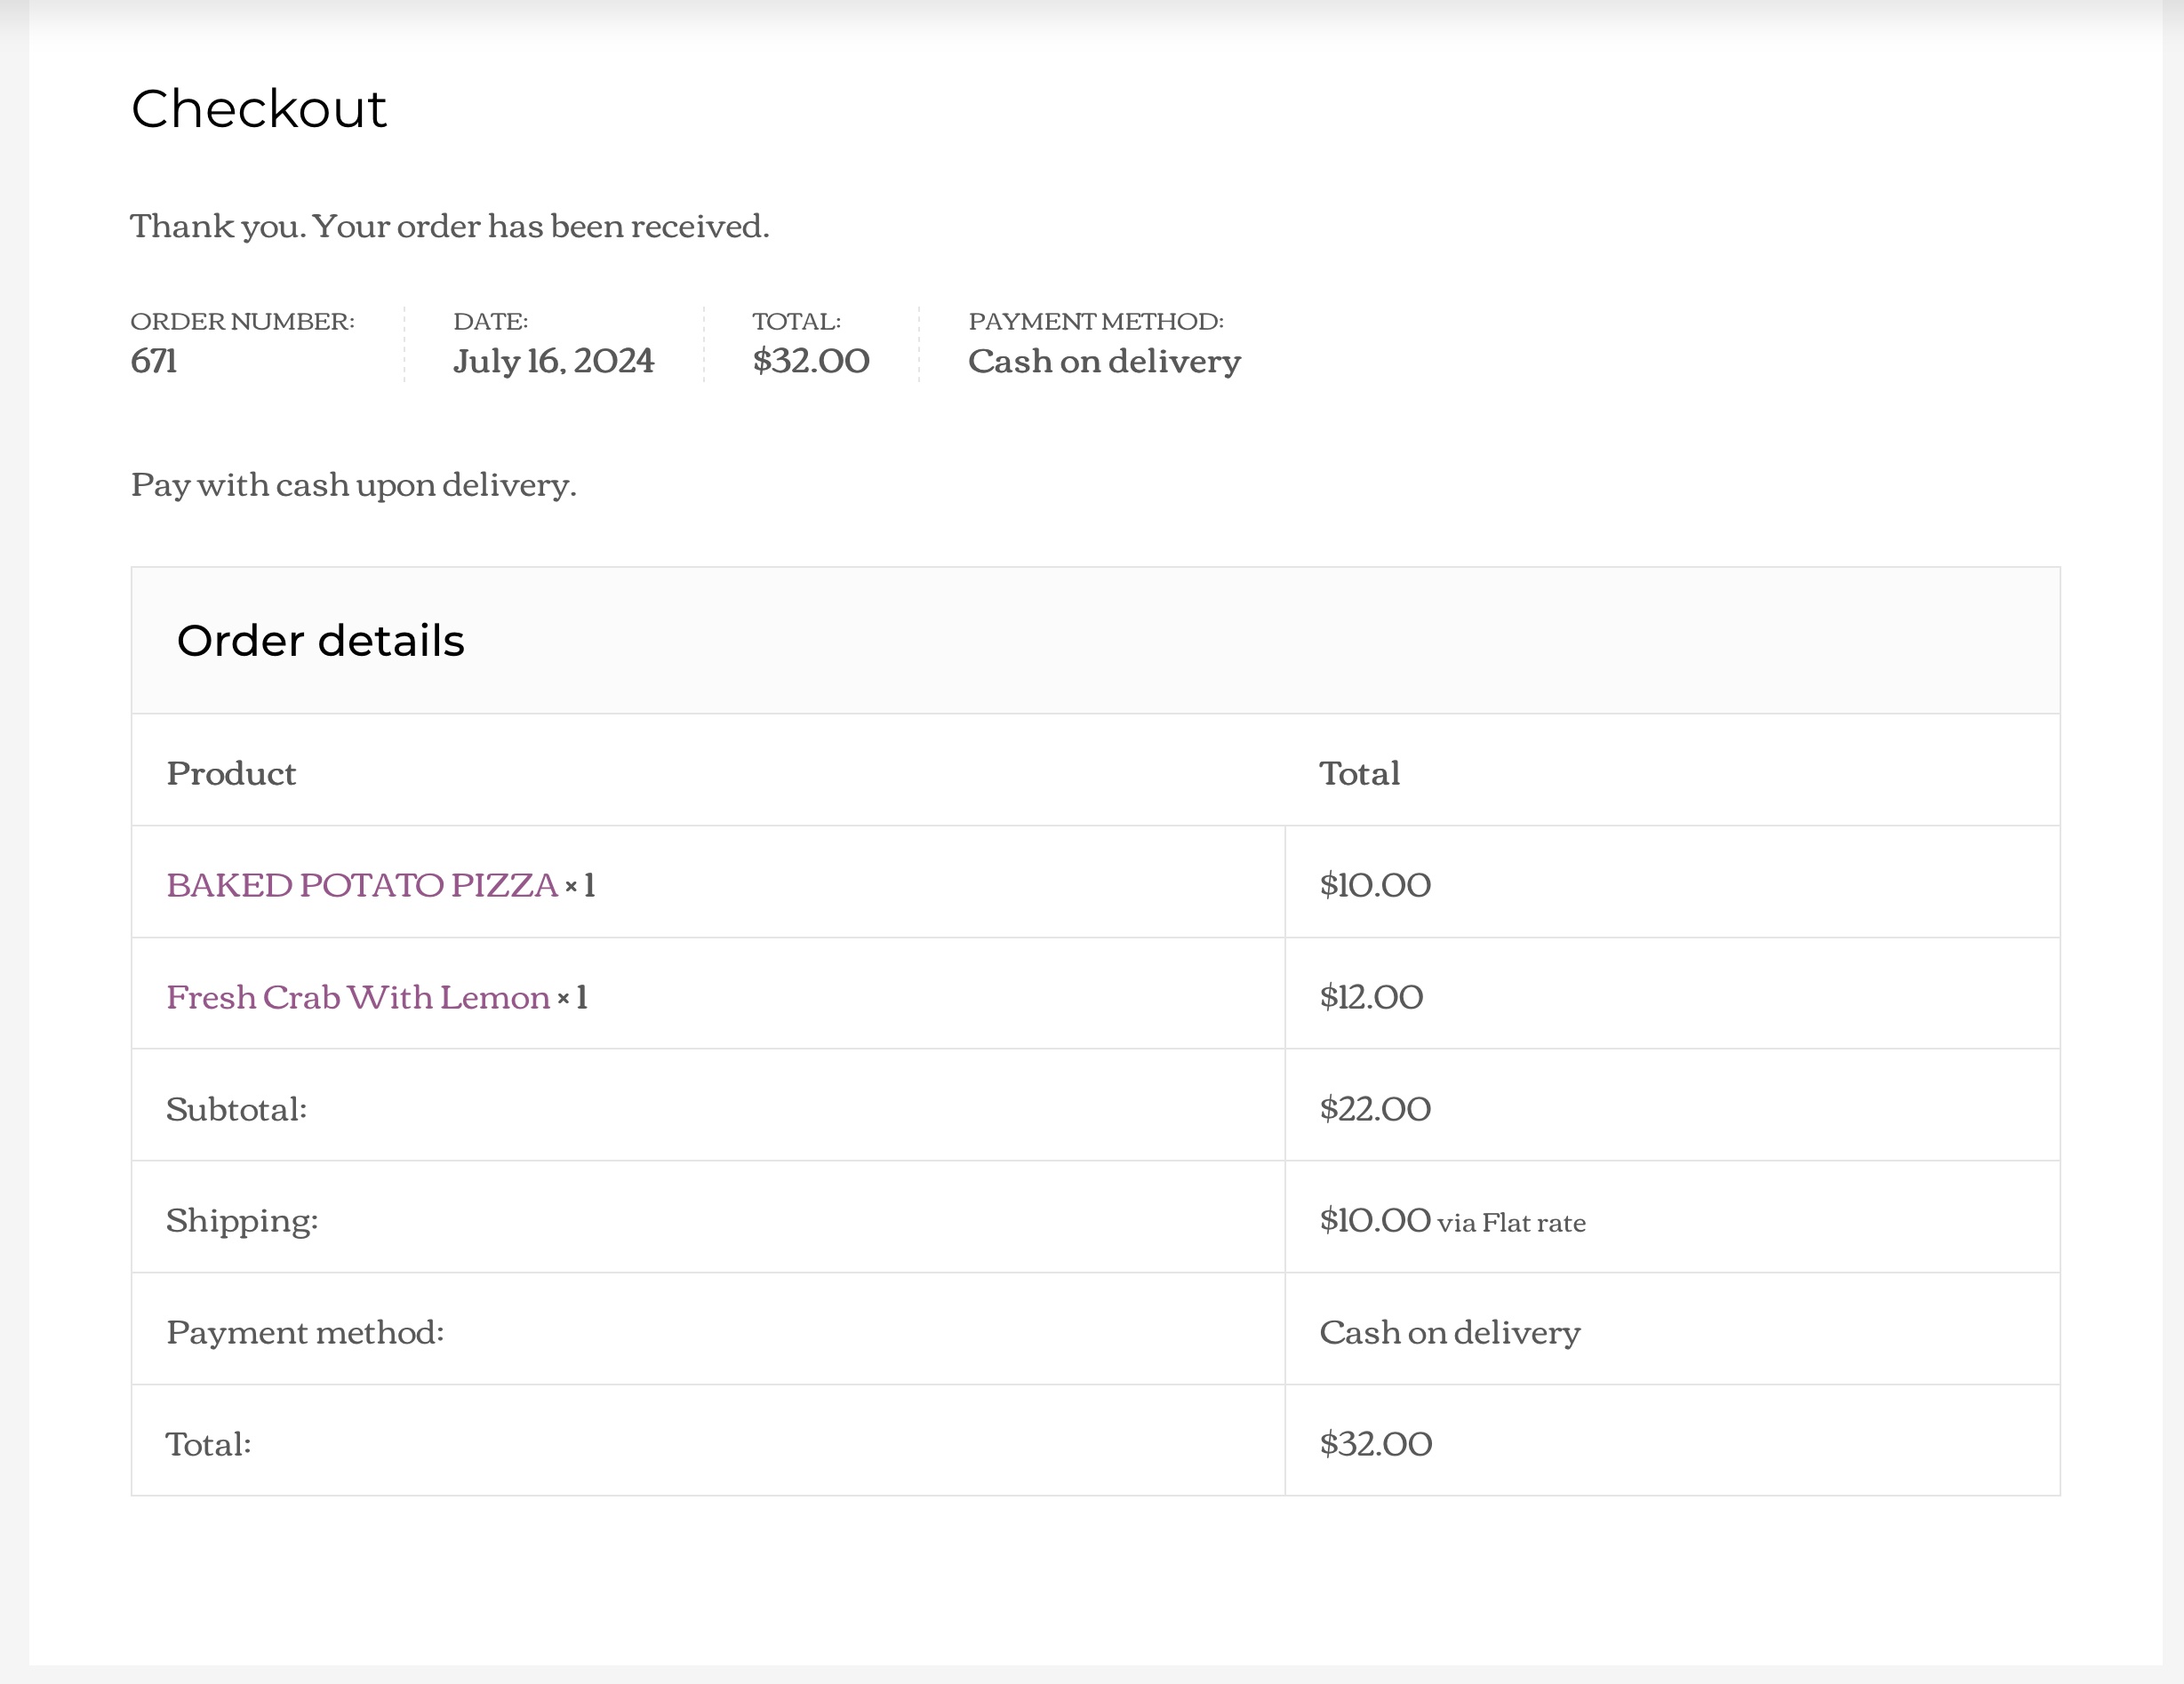Click the Total row label in the table
This screenshot has height=1684, width=2184.
click(x=207, y=1444)
